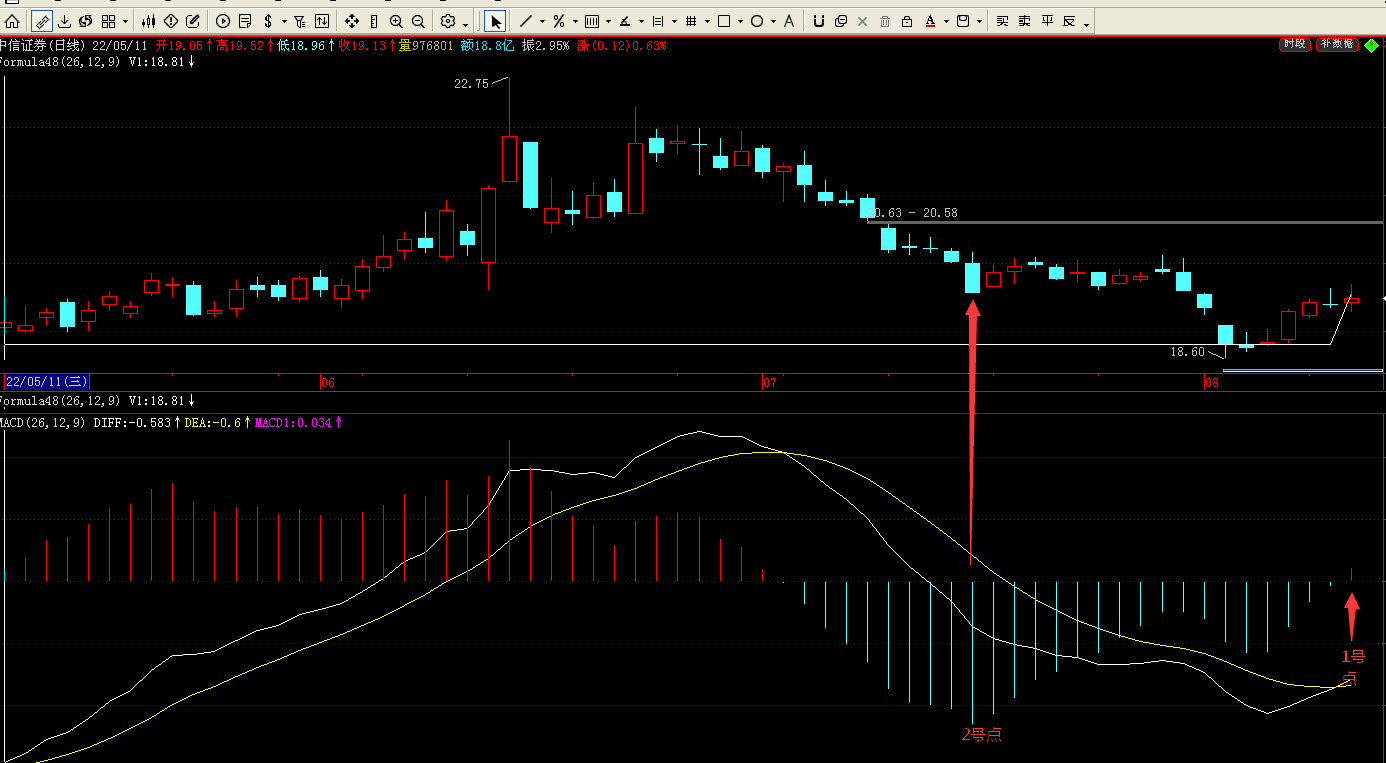Click the 22.75 high price label
The image size is (1386, 763).
(x=471, y=84)
